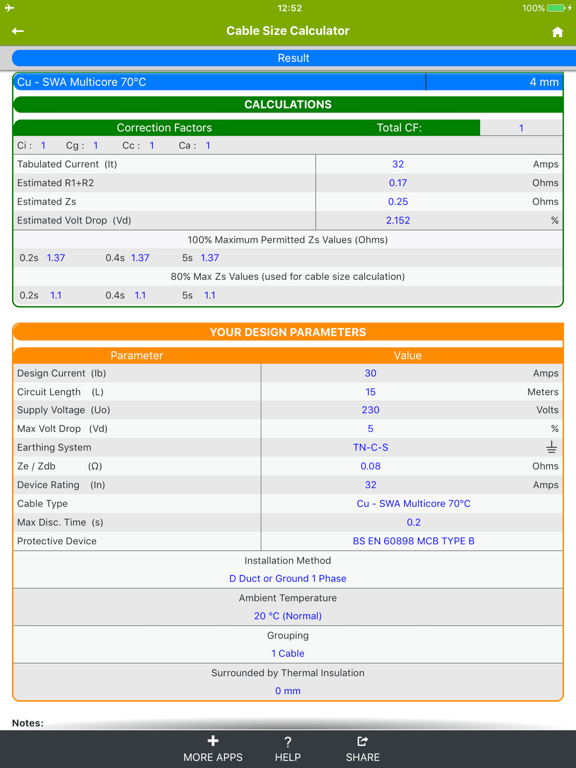Image resolution: width=576 pixels, height=768 pixels.
Task: Tap Installation Method label
Action: [x=288, y=560]
